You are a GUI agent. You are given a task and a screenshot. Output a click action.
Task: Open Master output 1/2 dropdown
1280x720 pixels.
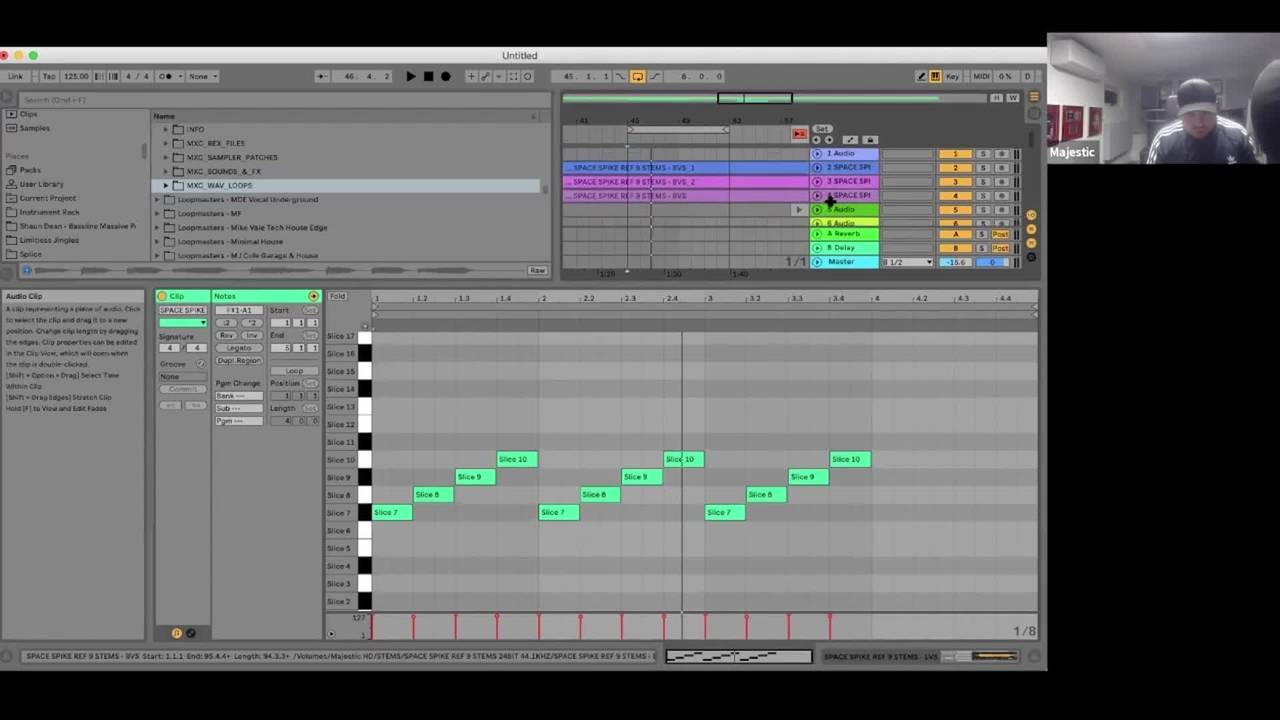907,262
